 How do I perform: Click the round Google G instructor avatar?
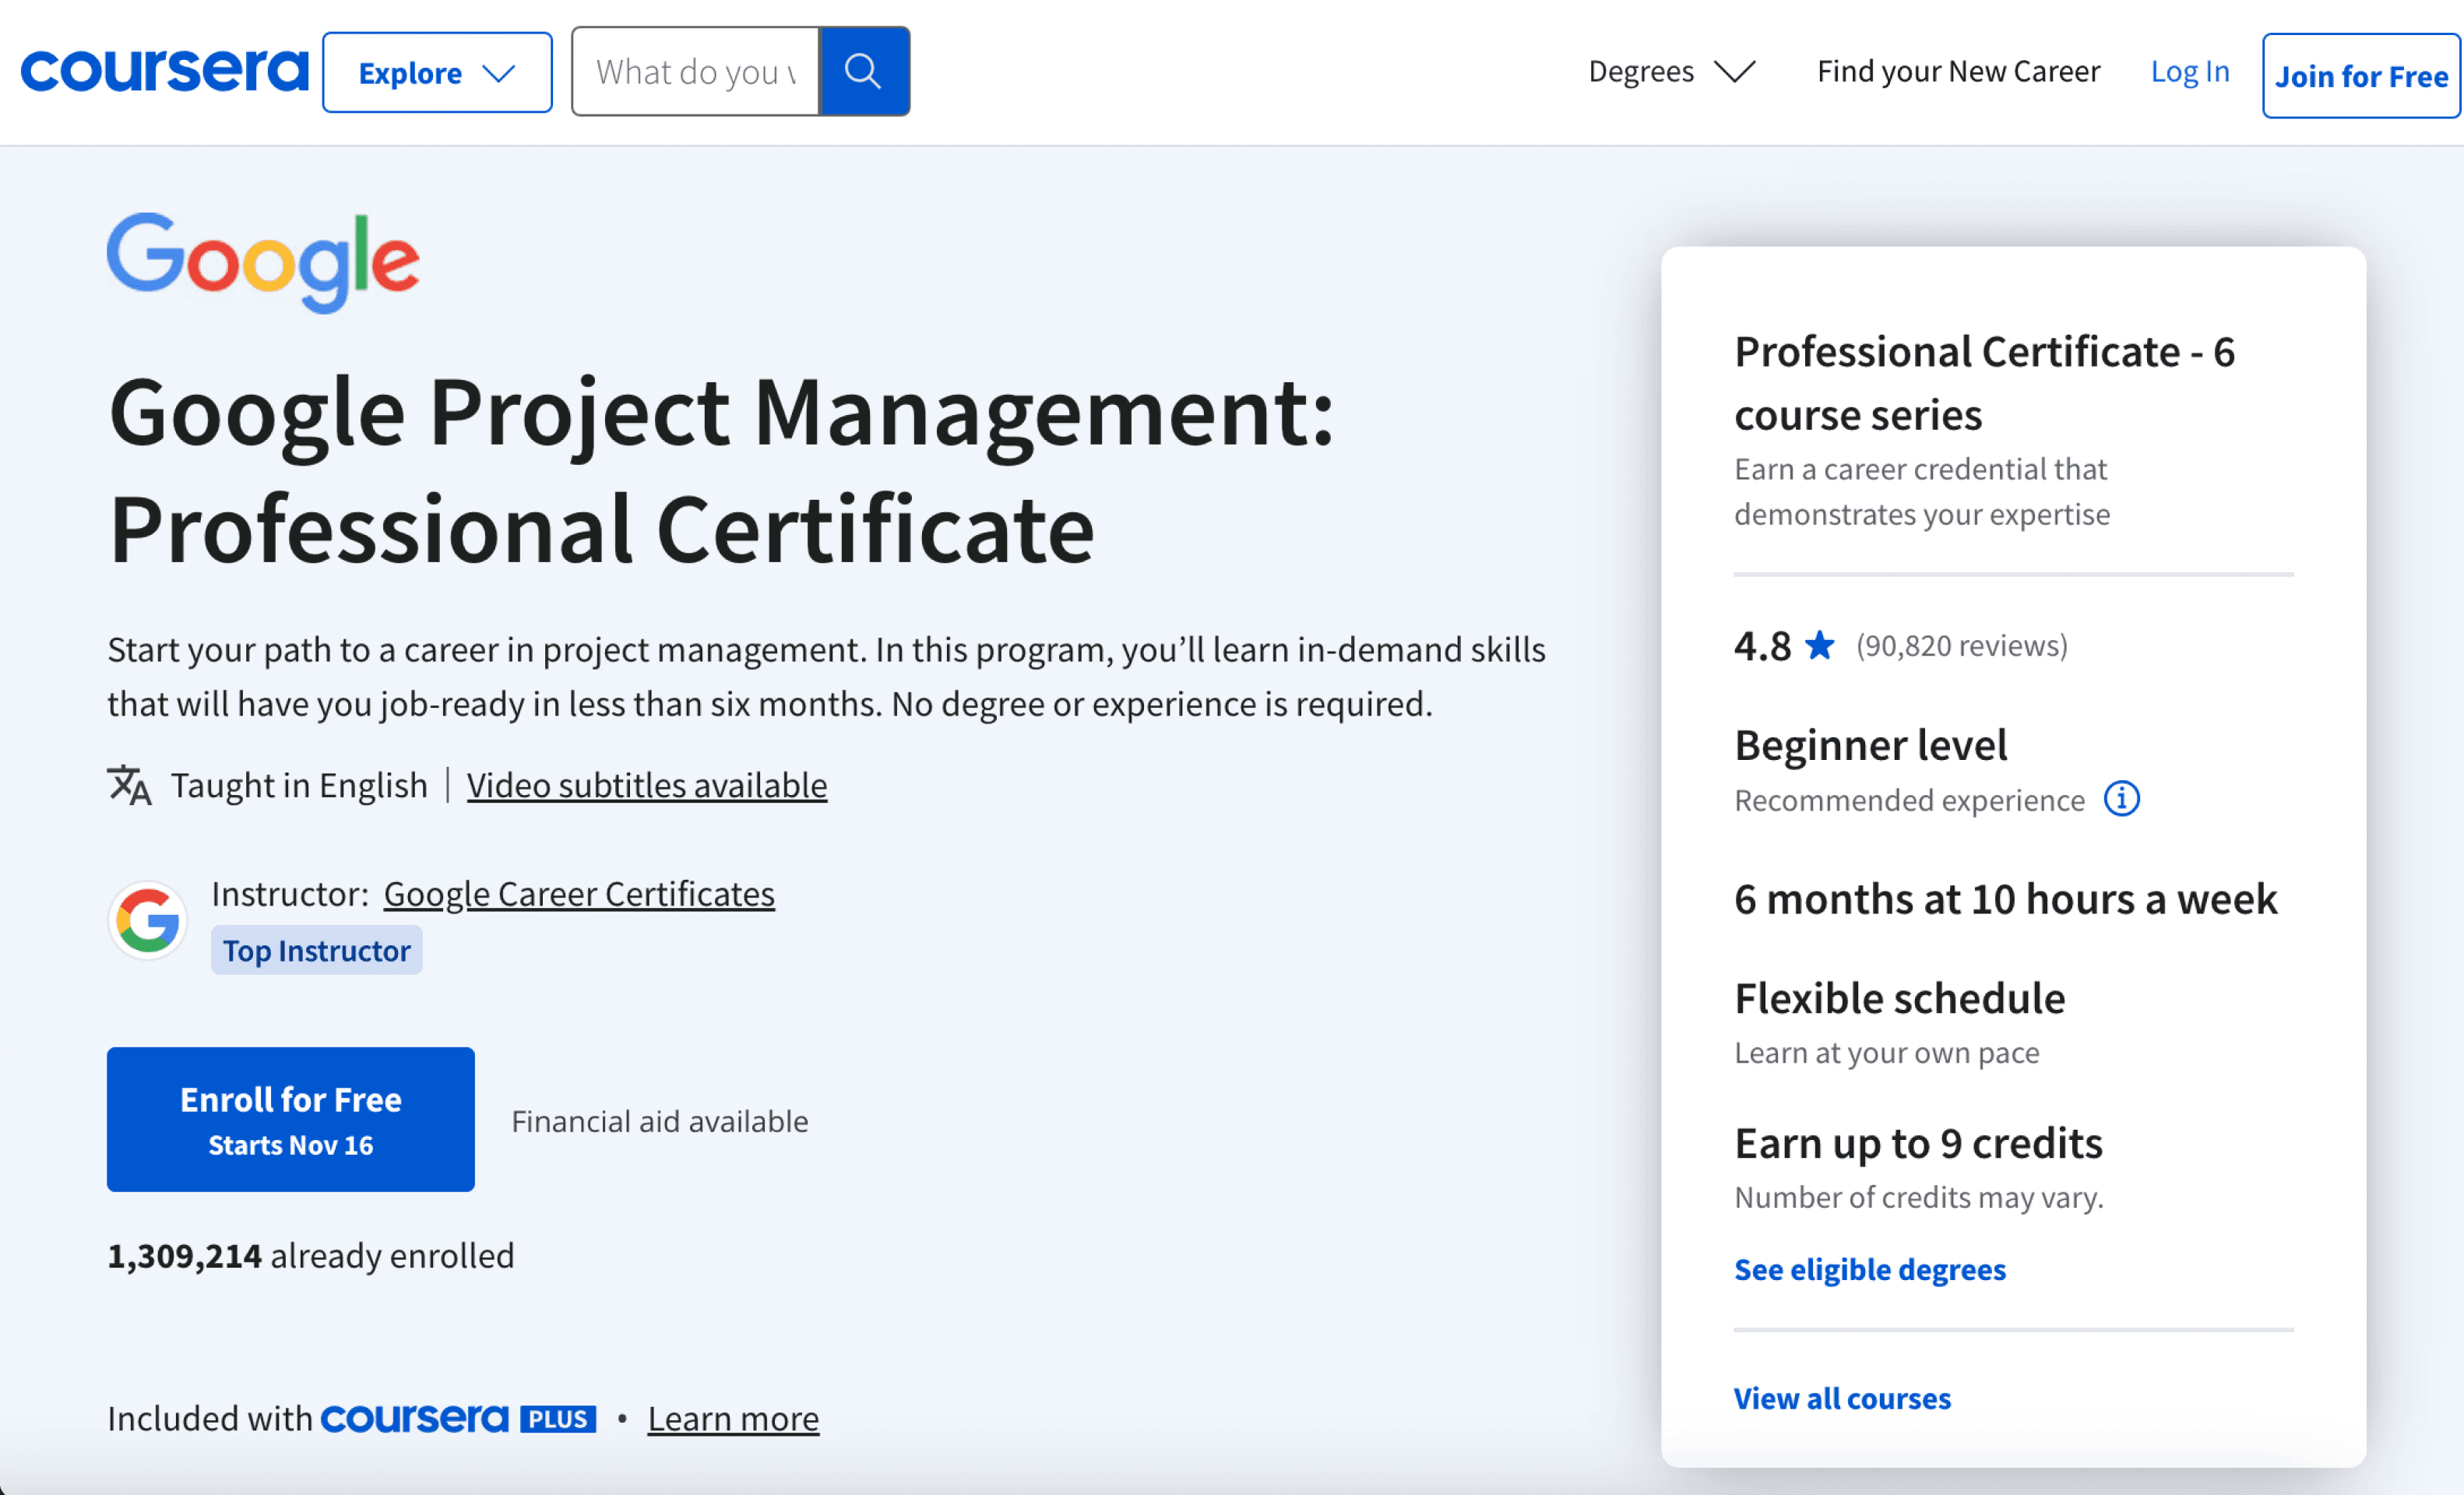tap(148, 920)
